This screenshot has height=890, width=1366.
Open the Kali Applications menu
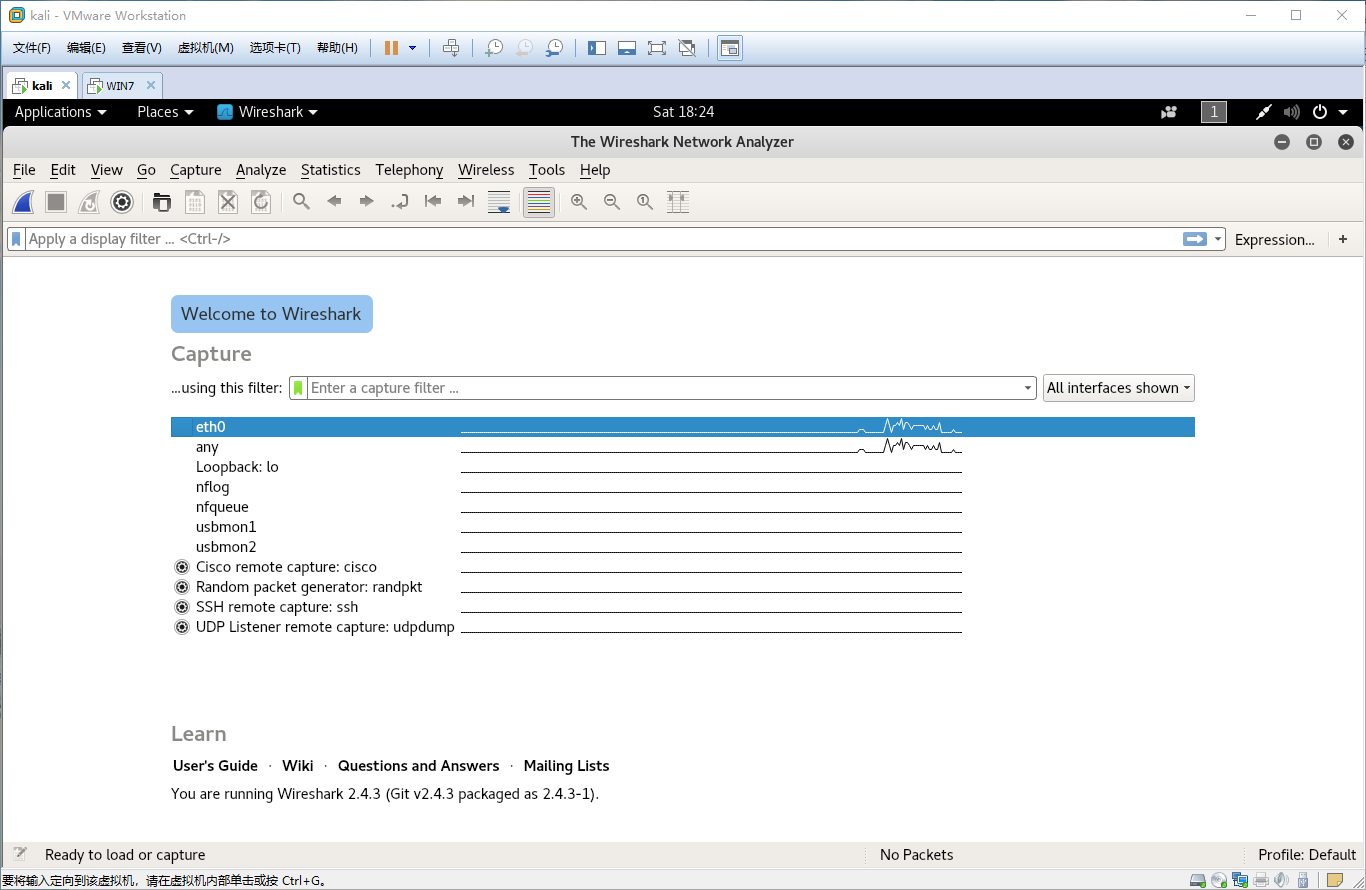pos(60,112)
